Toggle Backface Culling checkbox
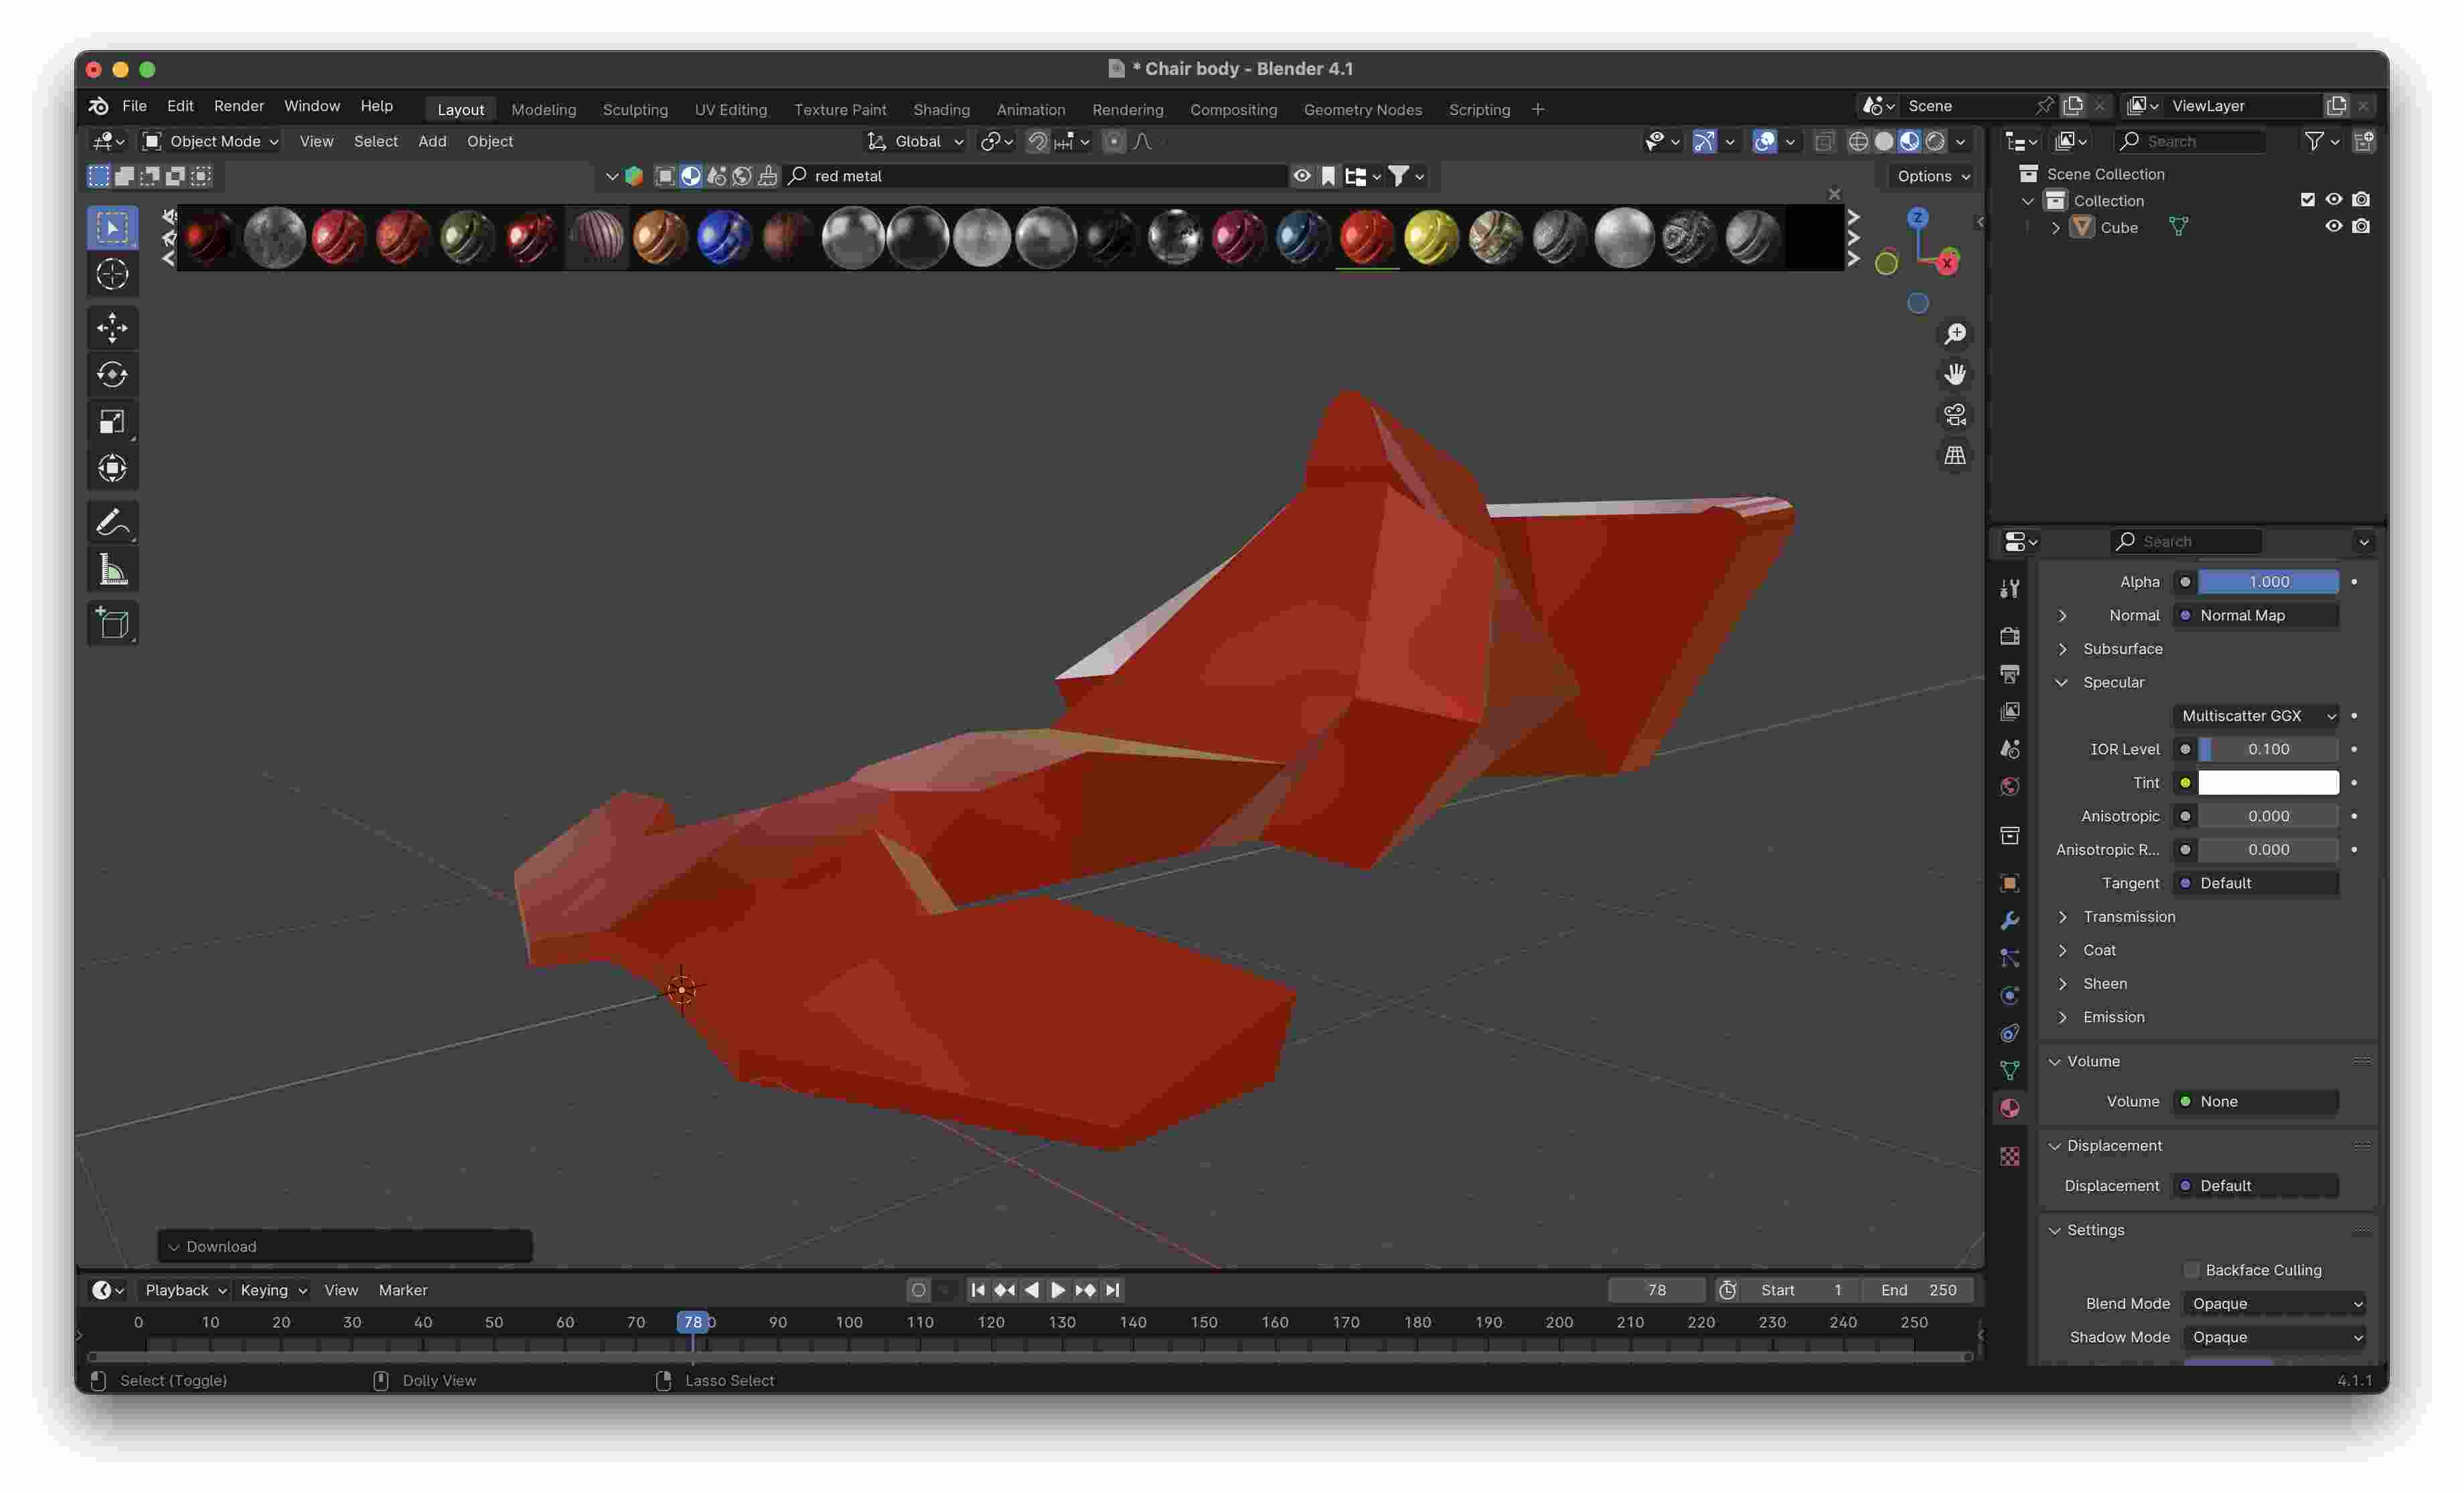This screenshot has width=2464, height=1493. [x=2191, y=1270]
